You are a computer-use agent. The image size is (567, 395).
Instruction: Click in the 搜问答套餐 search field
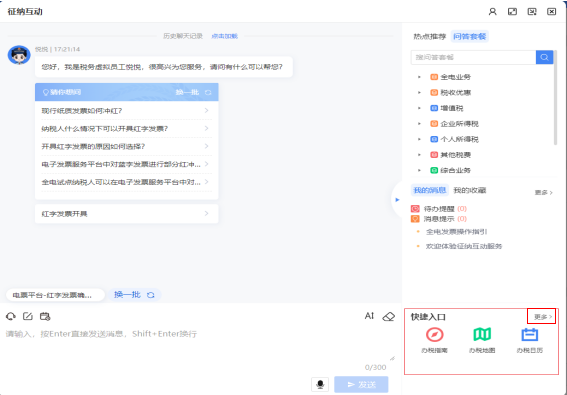coord(473,57)
